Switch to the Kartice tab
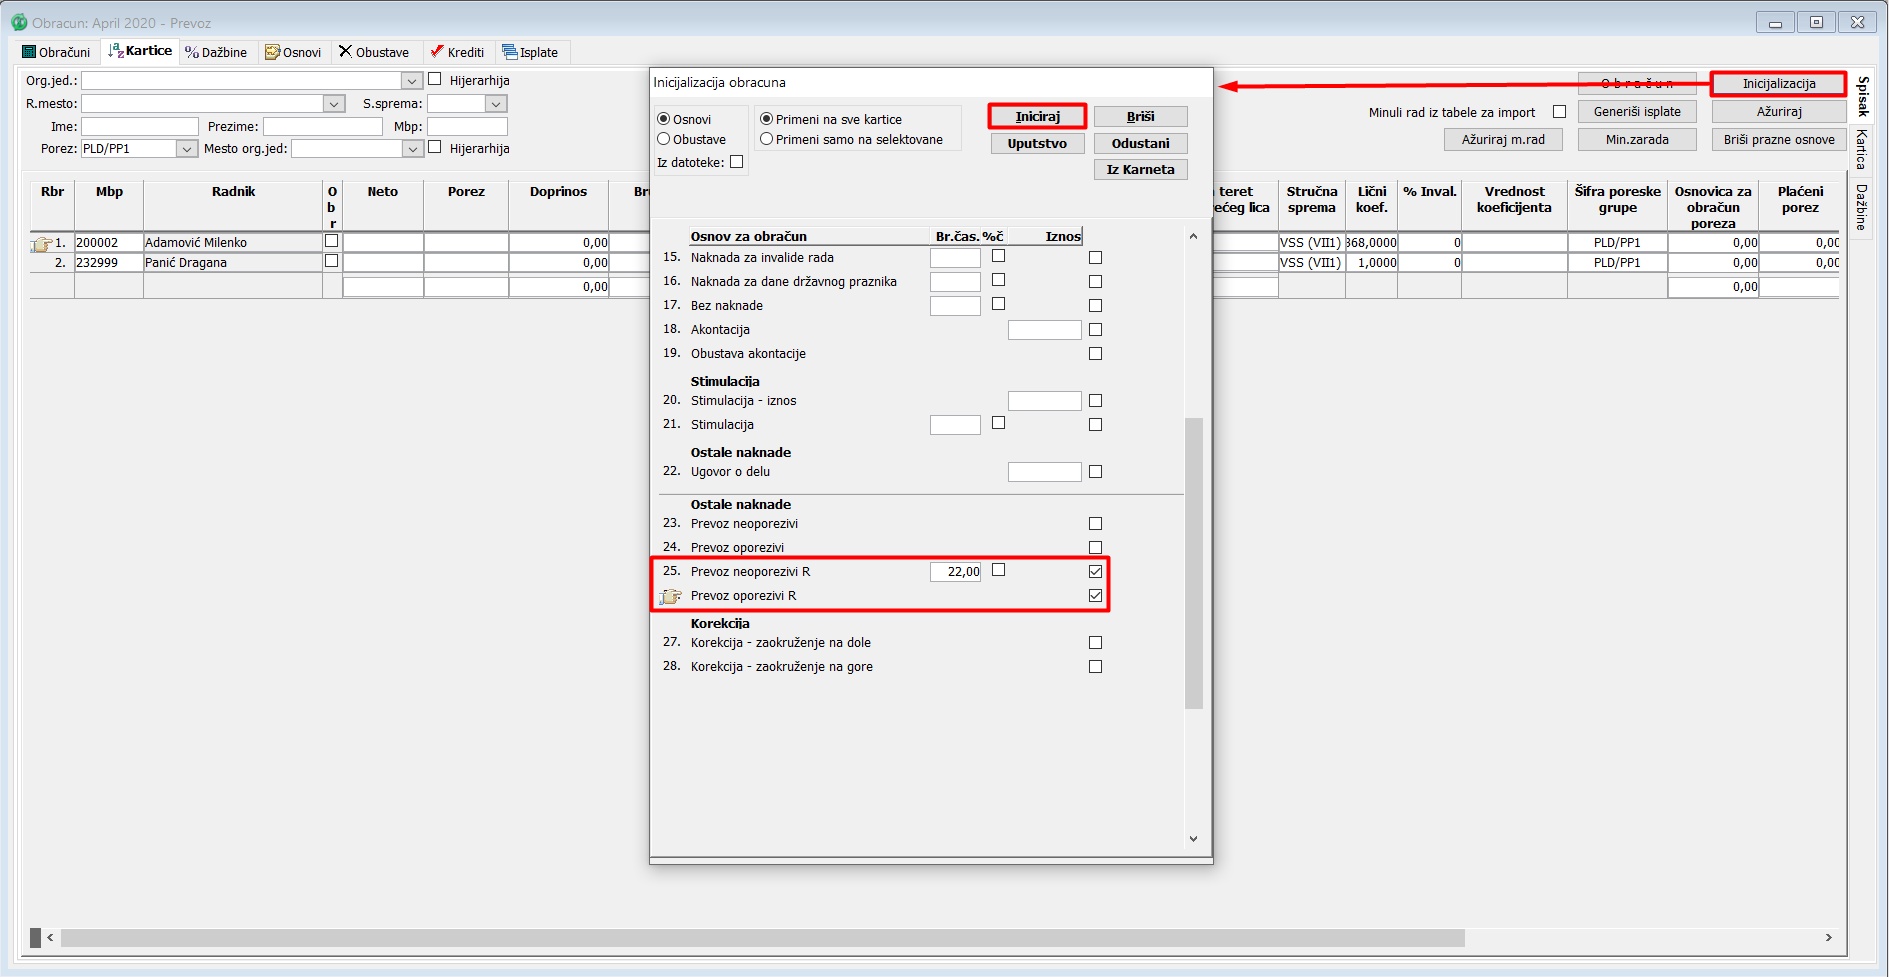Viewport: 1889px width, 977px height. [x=141, y=51]
